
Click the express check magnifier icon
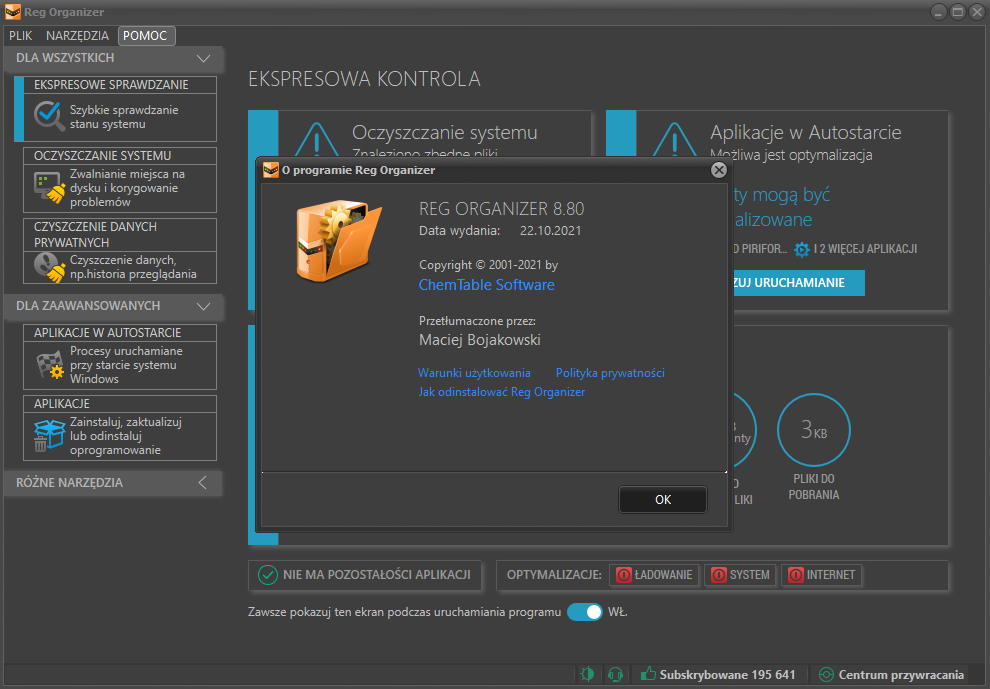click(49, 117)
